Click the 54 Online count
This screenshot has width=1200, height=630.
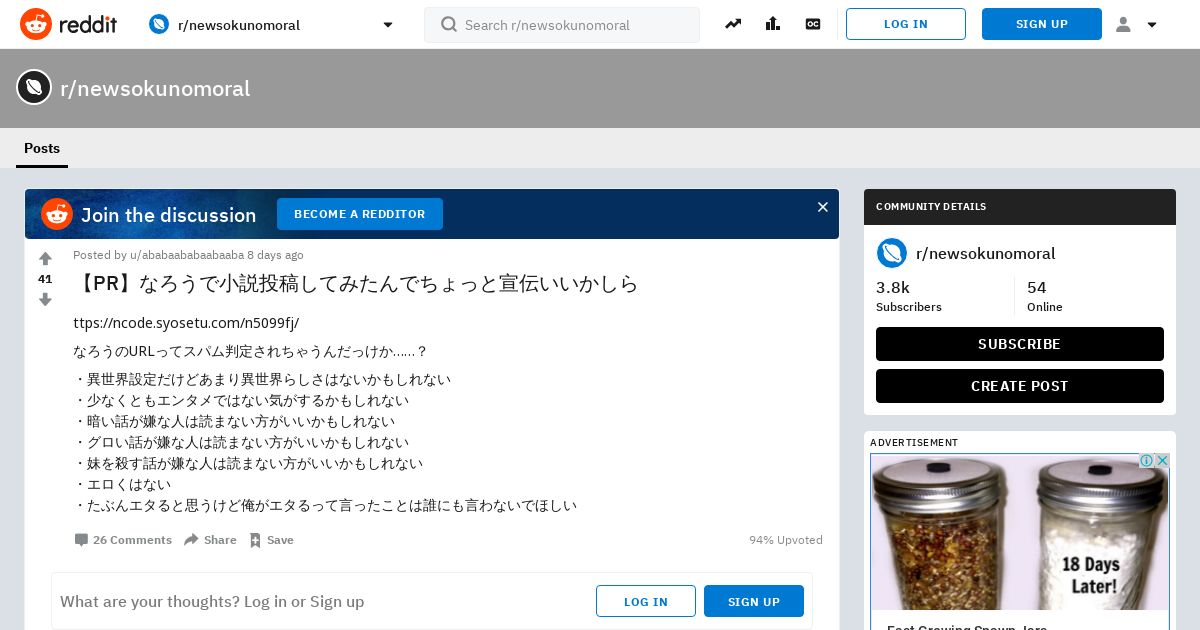click(x=1045, y=296)
